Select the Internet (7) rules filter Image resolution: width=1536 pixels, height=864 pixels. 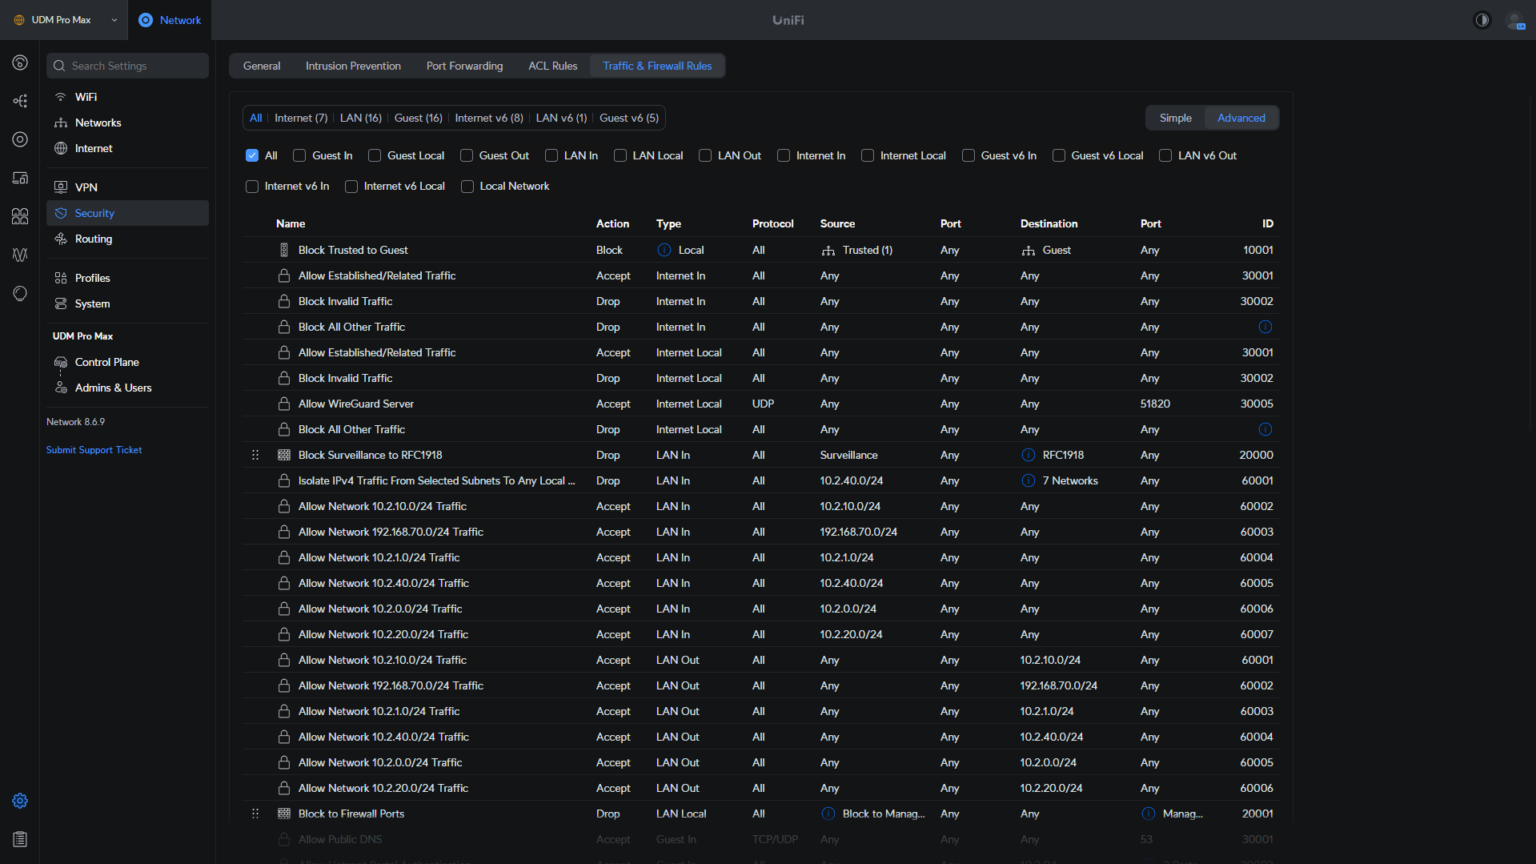tap(300, 117)
